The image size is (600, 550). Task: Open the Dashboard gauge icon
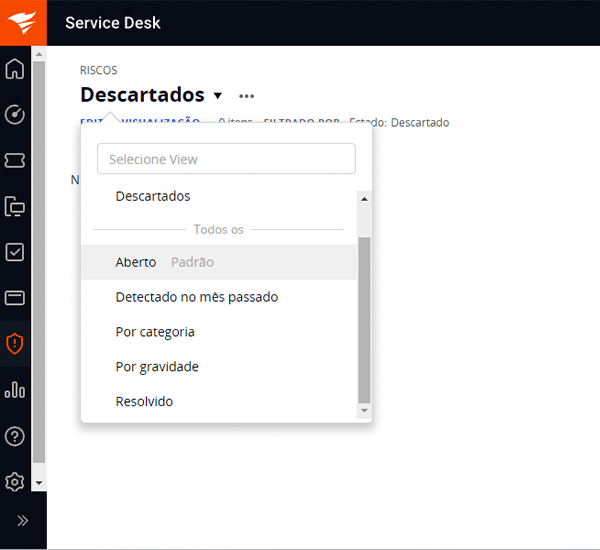[15, 114]
